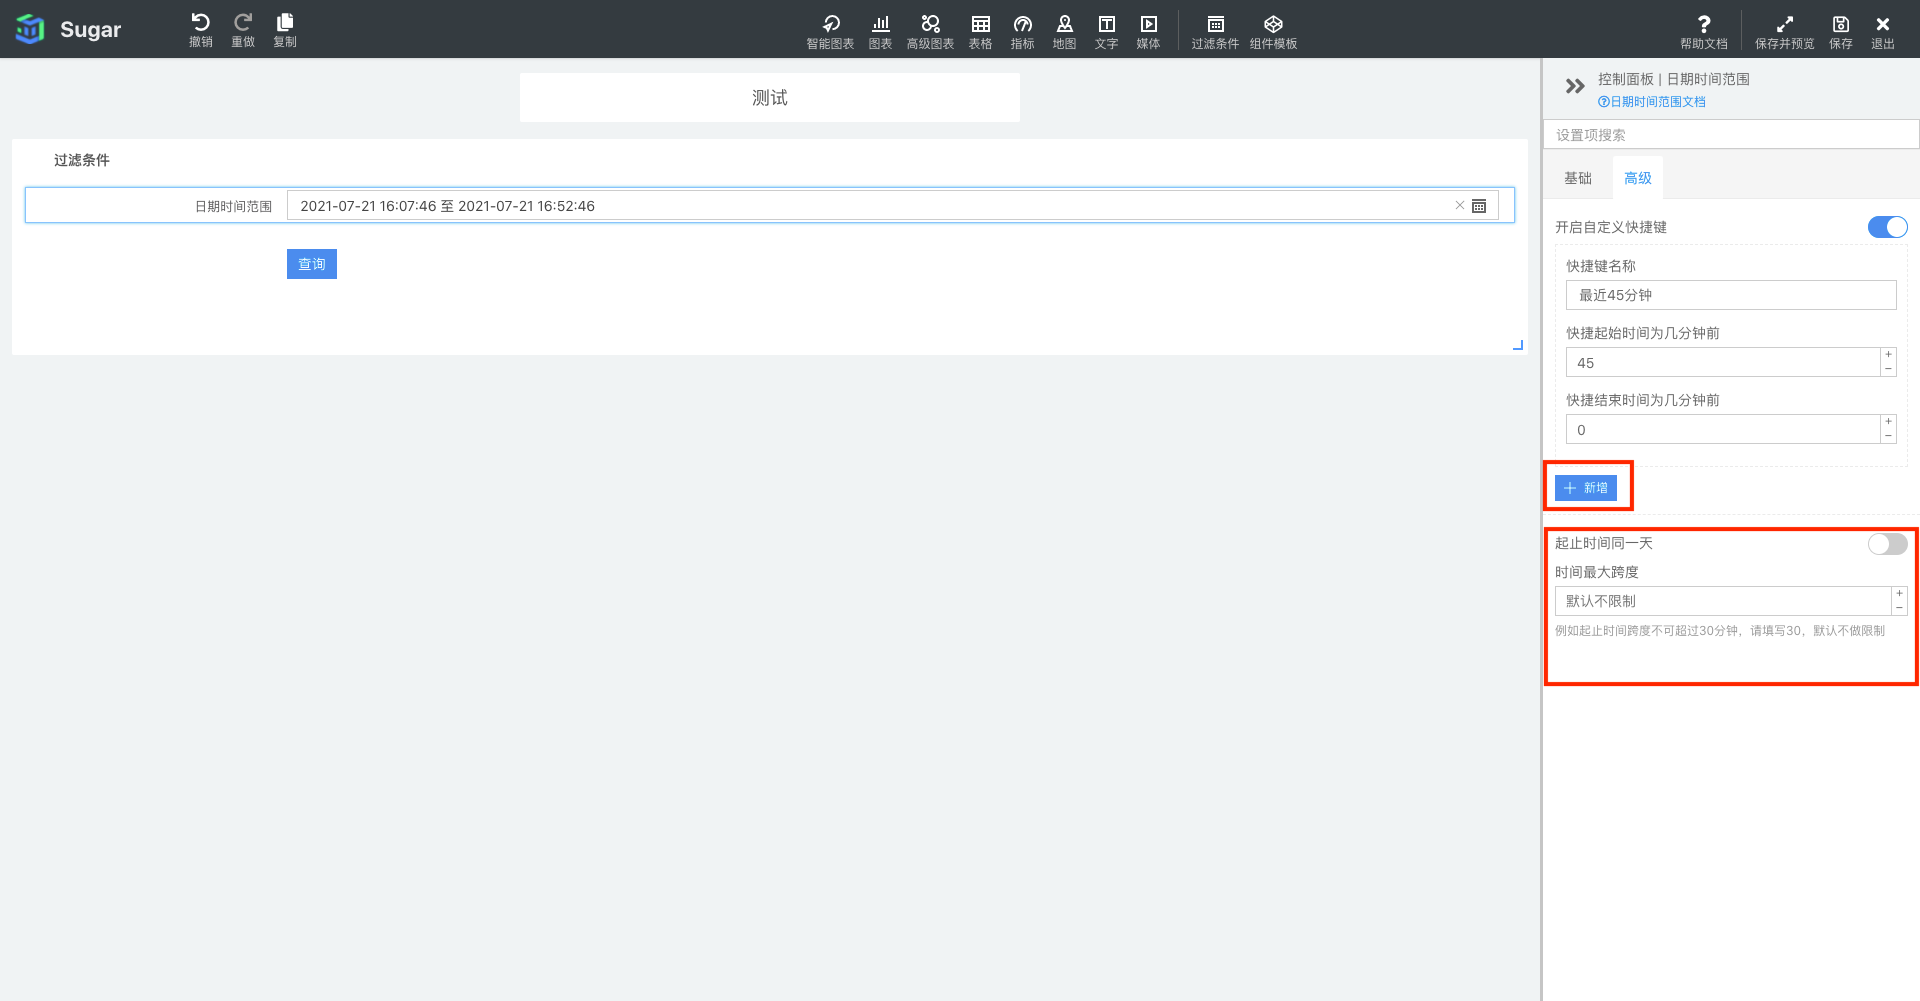Screen dimensions: 1920x1001
Task: Open the calendar picker in date range field
Action: (1479, 206)
